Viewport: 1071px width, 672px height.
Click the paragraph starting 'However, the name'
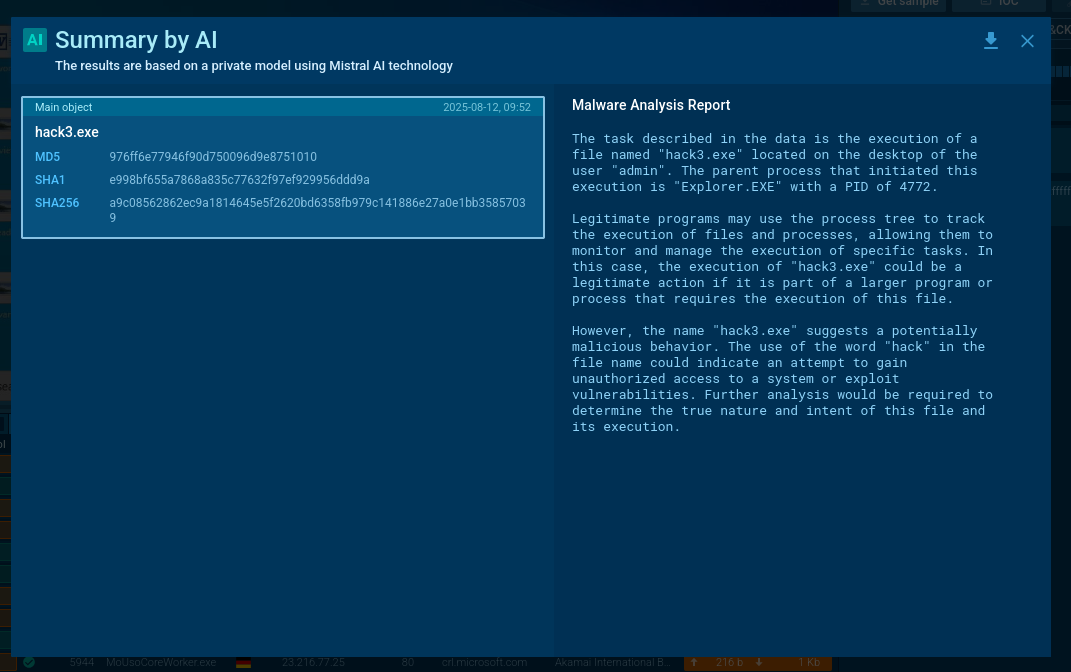(782, 378)
